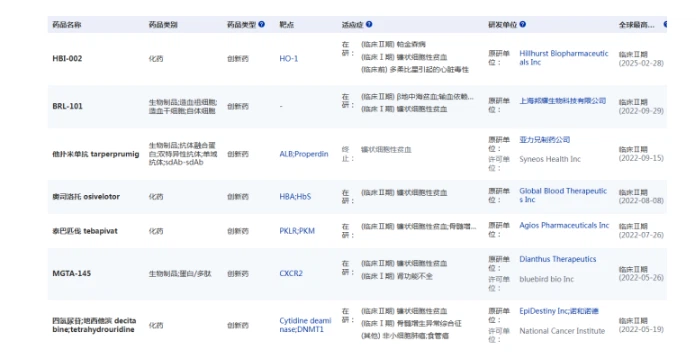Screen dimensions: 696x362
Task: Click bluebird bio Inc licensee text
Action: (546, 279)
